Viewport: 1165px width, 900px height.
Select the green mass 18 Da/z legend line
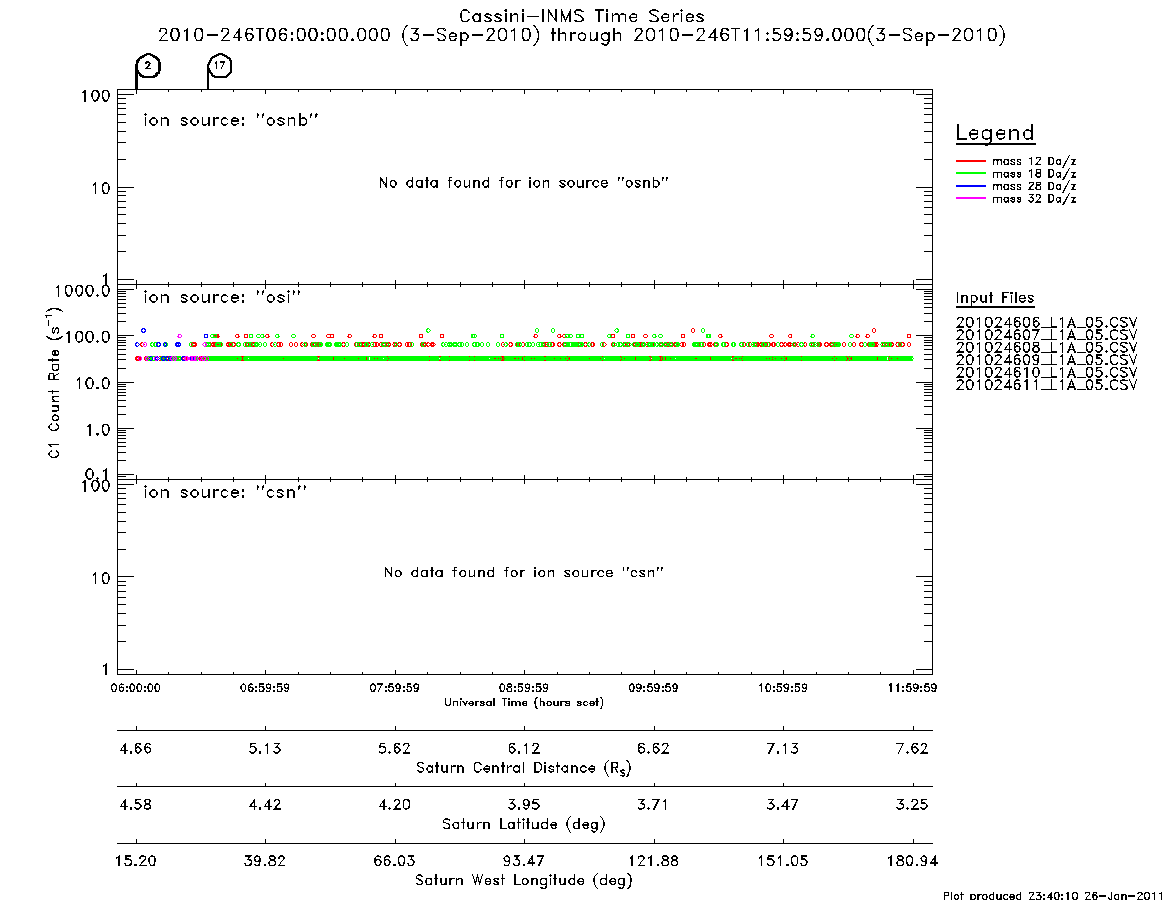pos(970,174)
